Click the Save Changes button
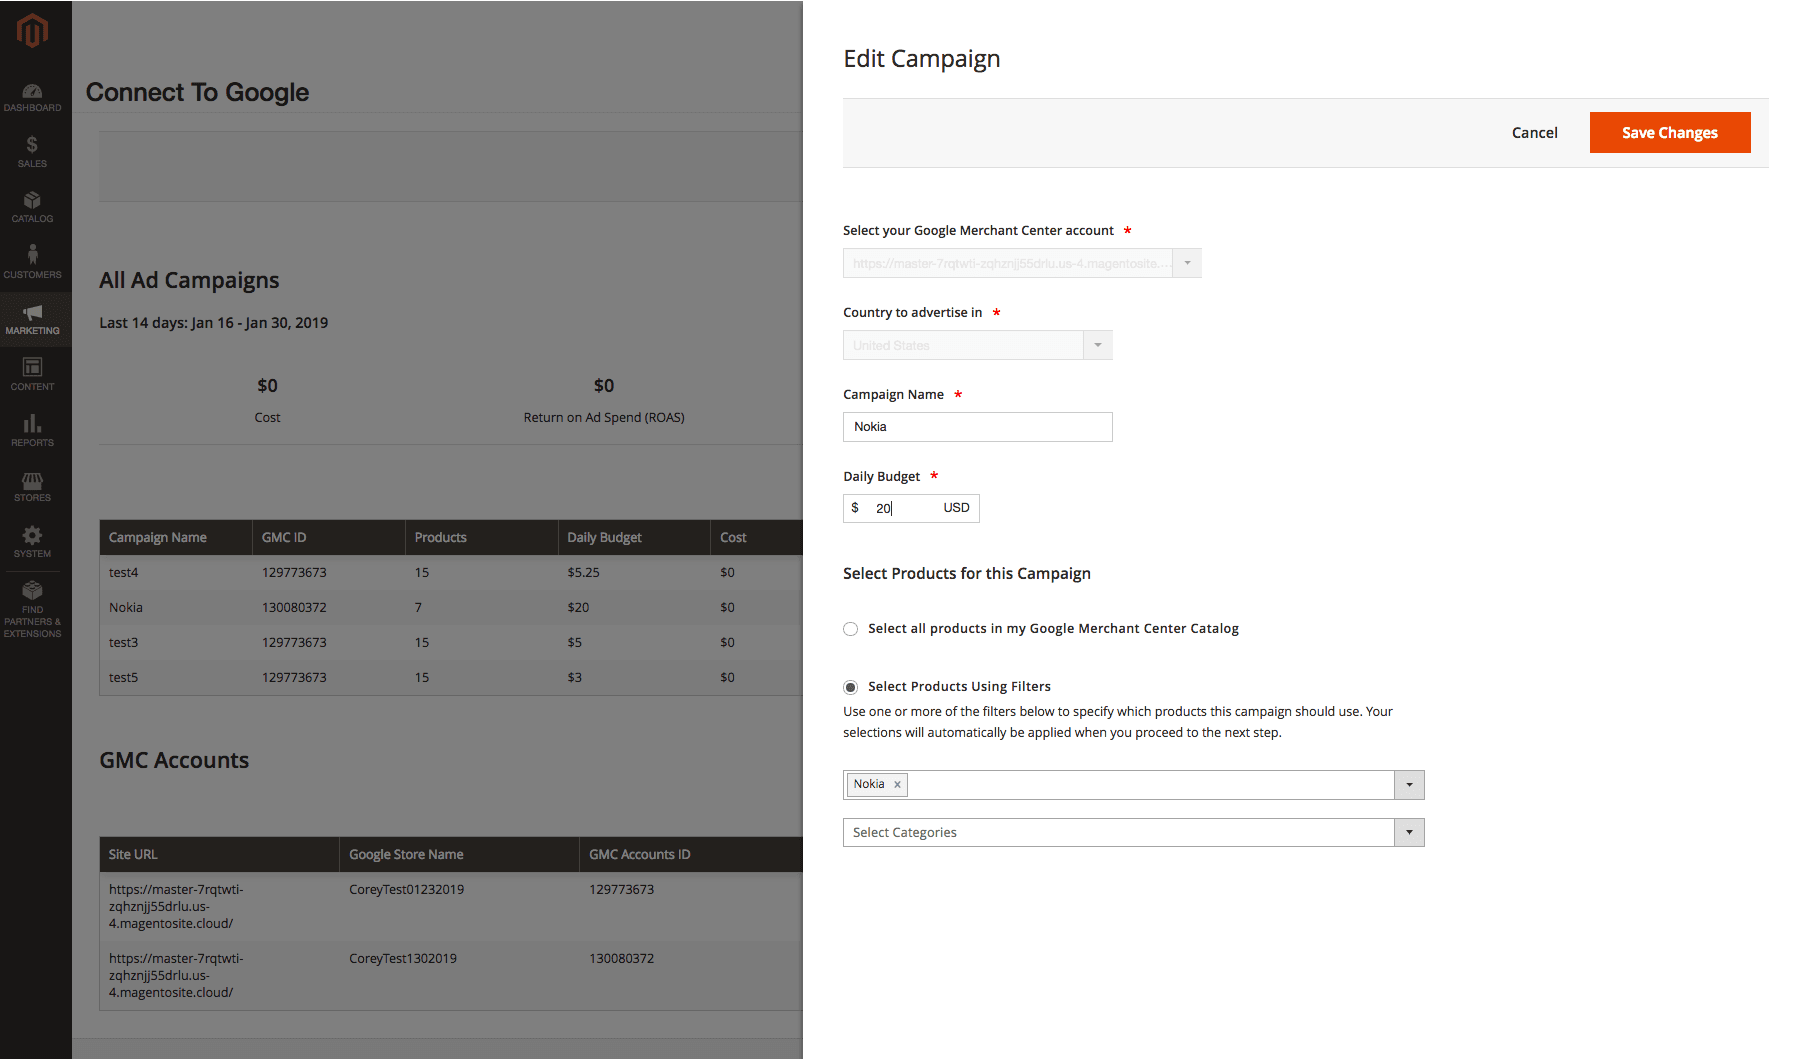The width and height of the screenshot is (1806, 1059). [1669, 133]
